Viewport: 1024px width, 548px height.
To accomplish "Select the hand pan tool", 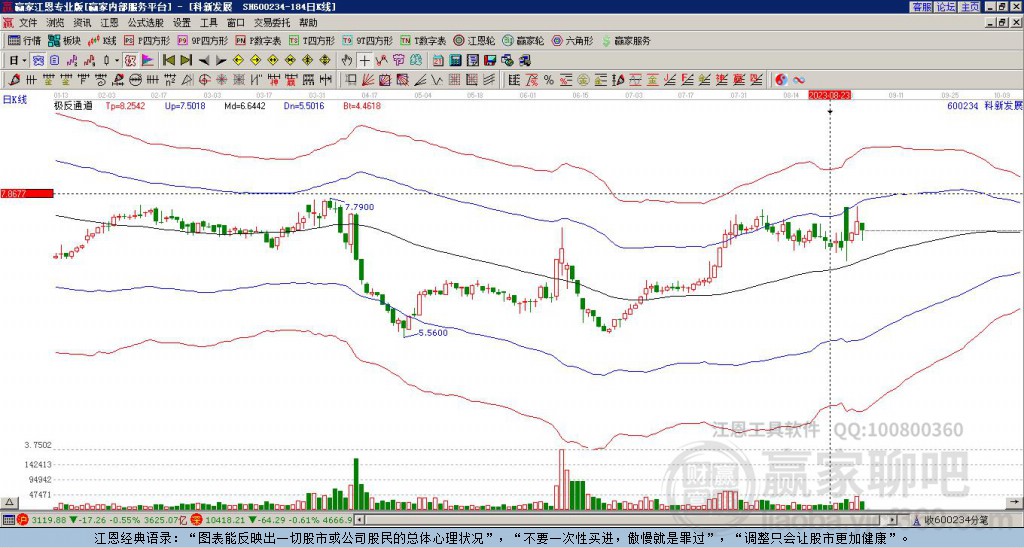I will [347, 61].
